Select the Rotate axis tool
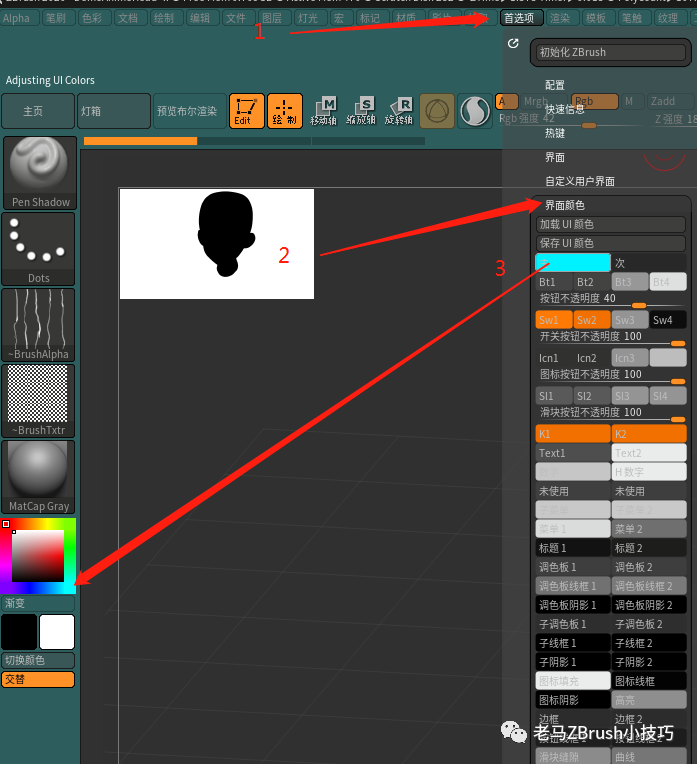This screenshot has height=764, width=697. coord(399,111)
